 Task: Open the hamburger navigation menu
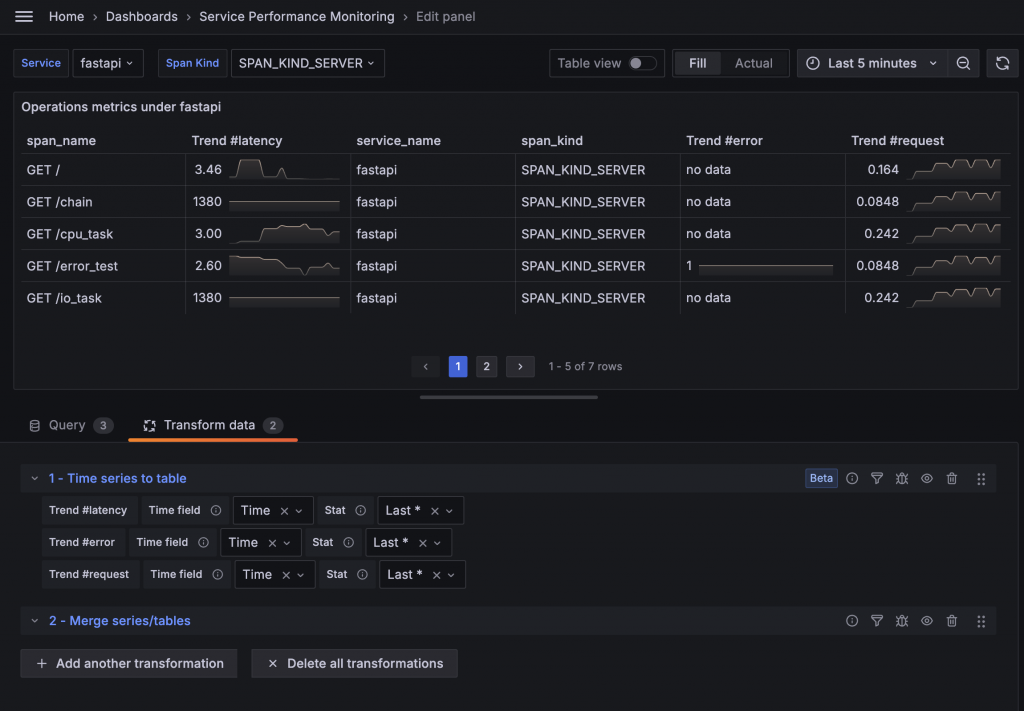(x=24, y=16)
